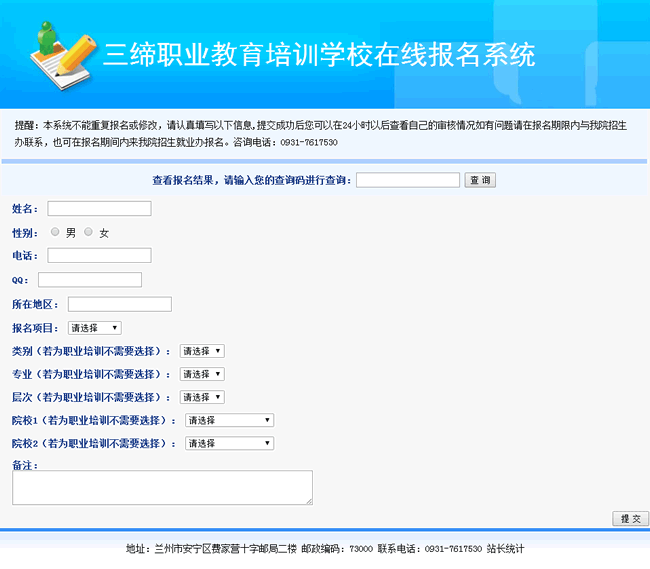This screenshot has height=569, width=650.
Task: Focus the 姓名 text field
Action: (99, 208)
